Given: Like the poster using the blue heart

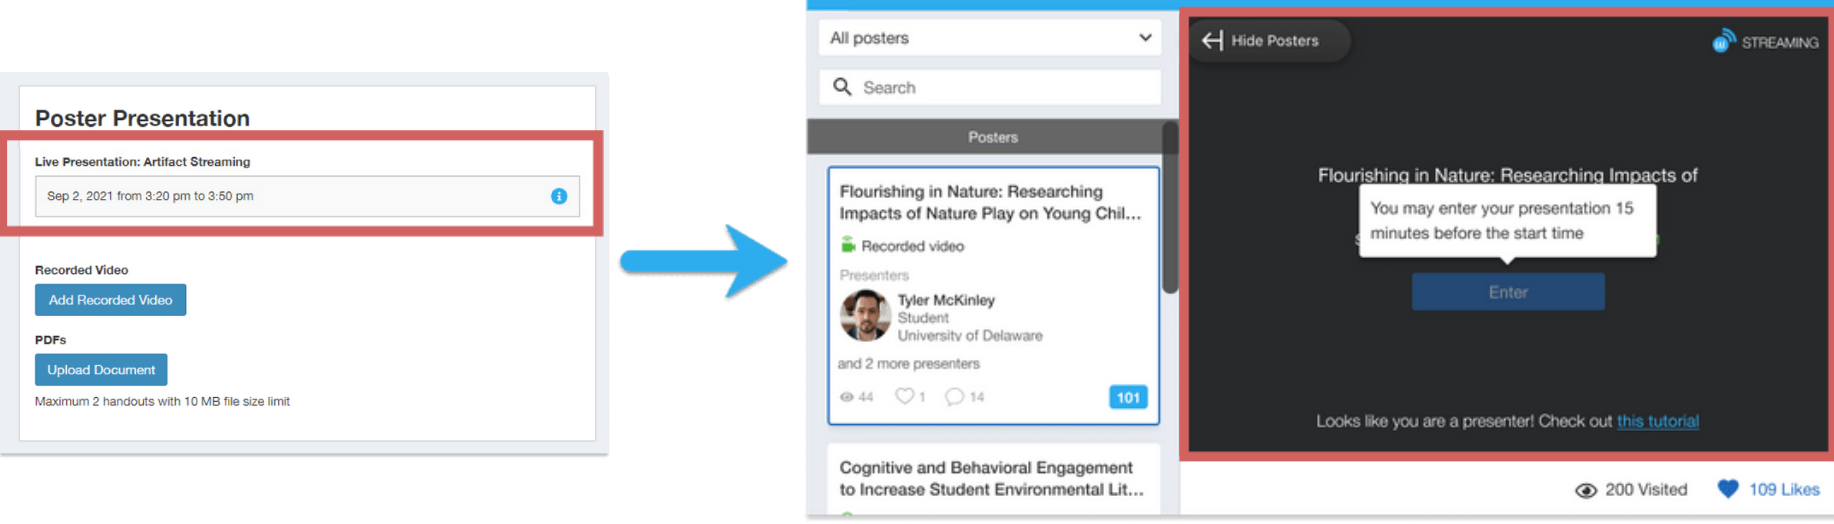Looking at the screenshot, I should 1727,489.
